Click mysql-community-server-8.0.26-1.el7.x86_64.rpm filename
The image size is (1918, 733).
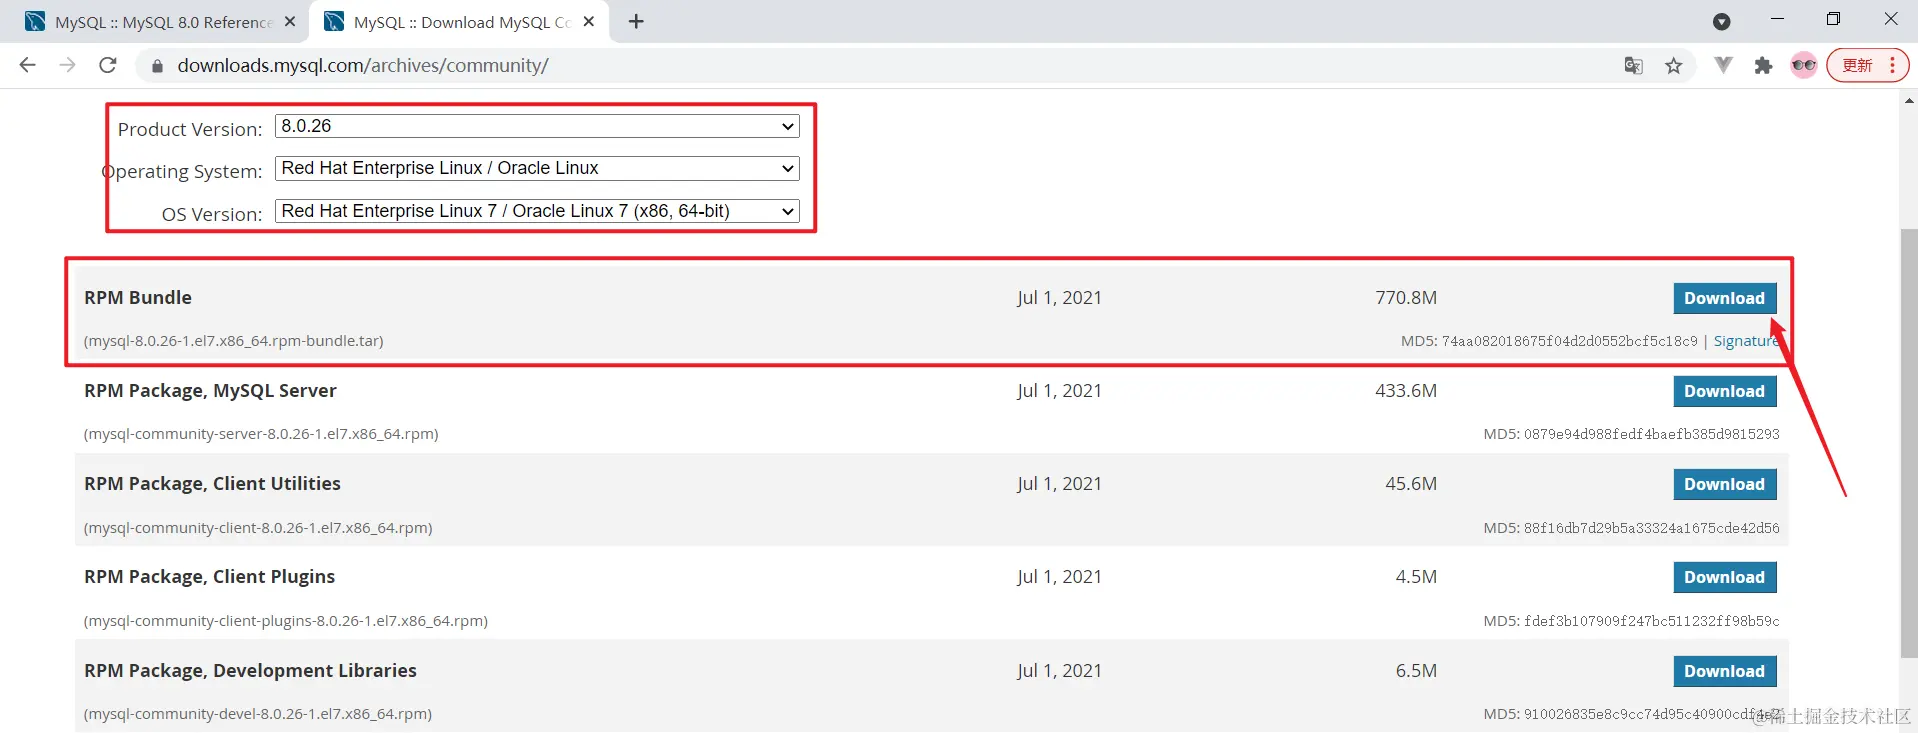tap(261, 434)
